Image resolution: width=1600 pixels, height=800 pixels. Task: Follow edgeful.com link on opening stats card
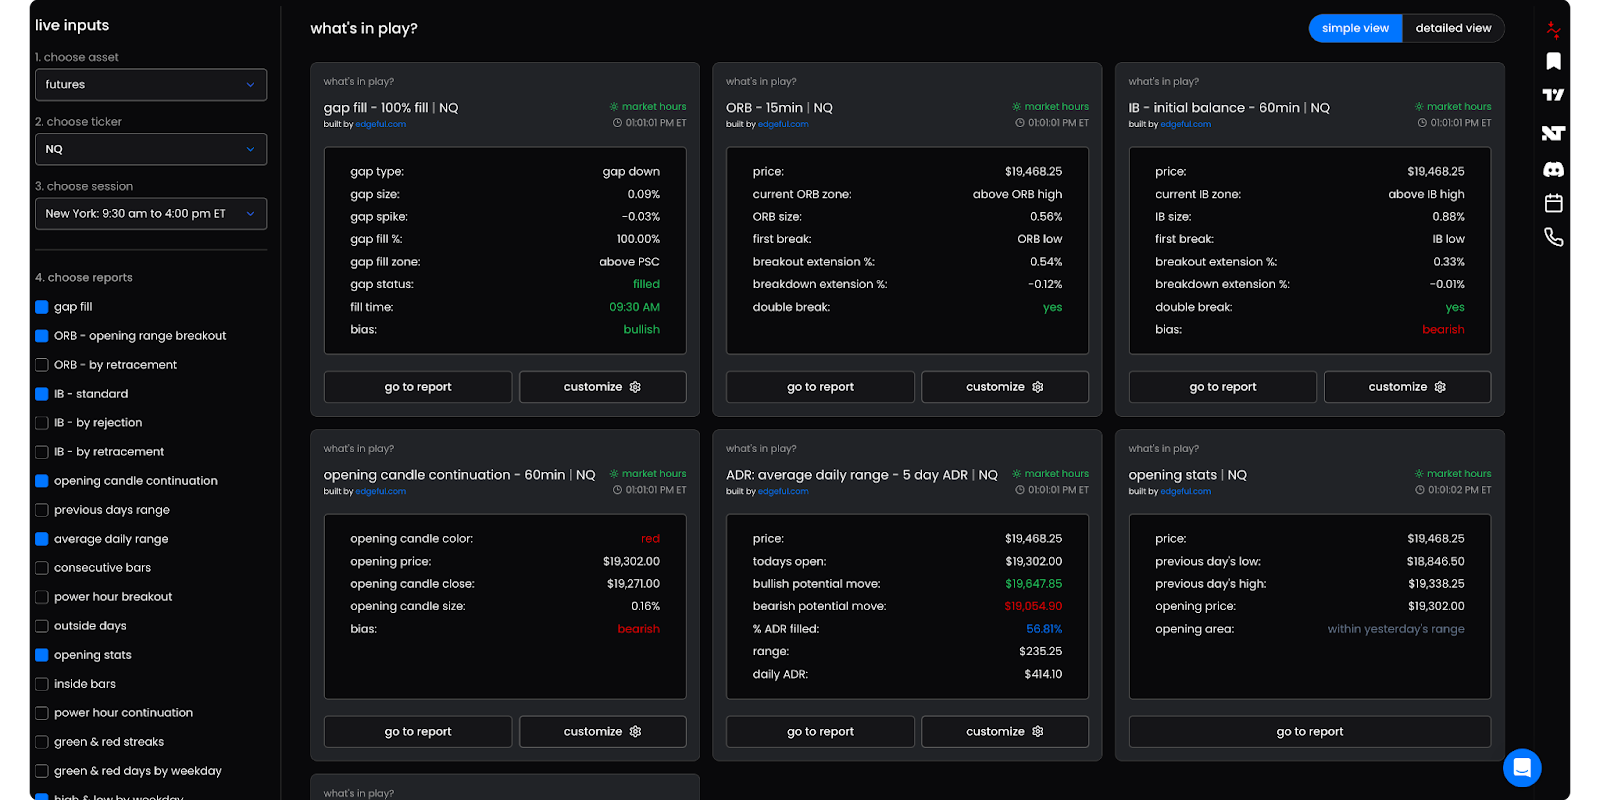tap(1186, 491)
